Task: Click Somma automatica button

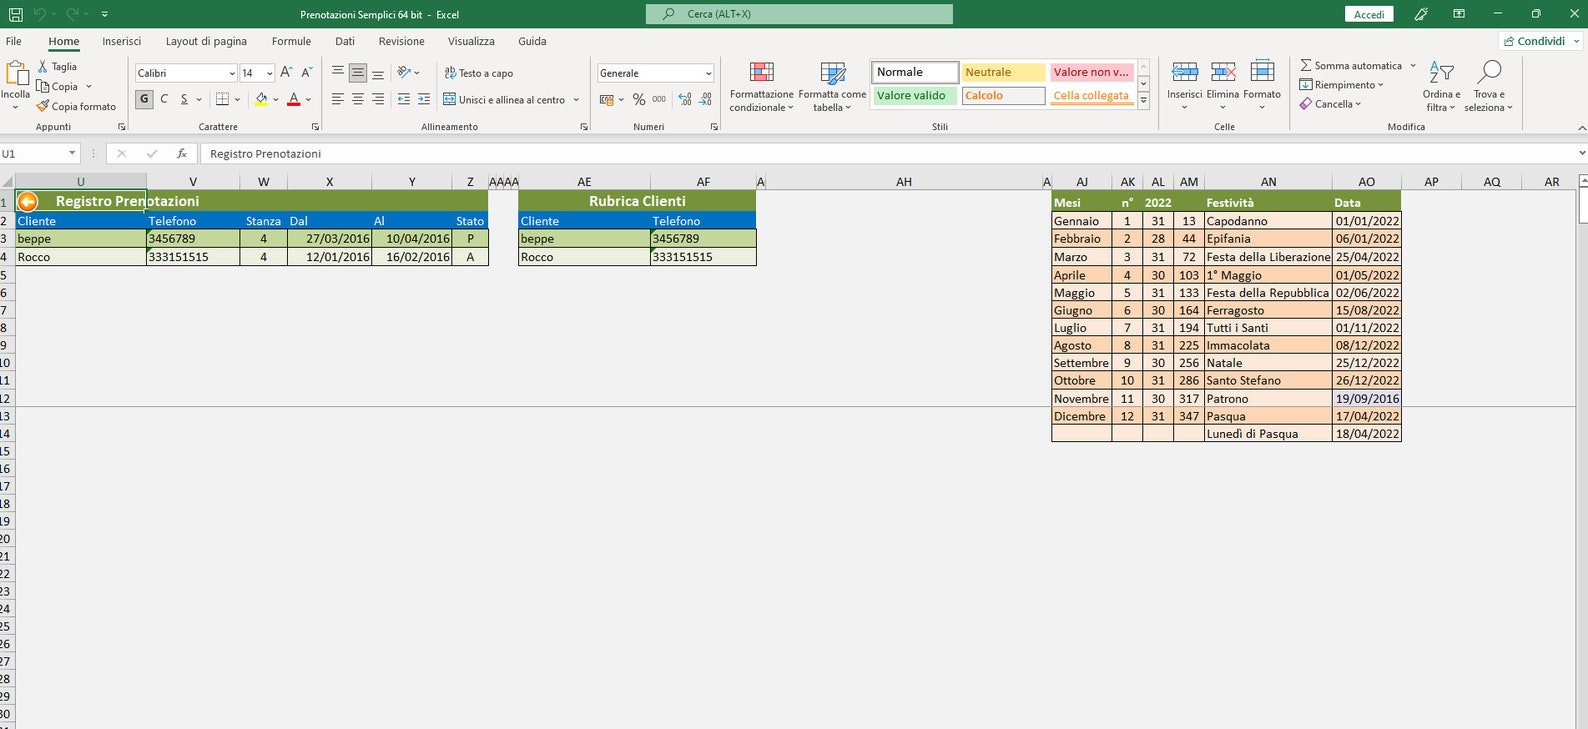Action: [x=1351, y=66]
